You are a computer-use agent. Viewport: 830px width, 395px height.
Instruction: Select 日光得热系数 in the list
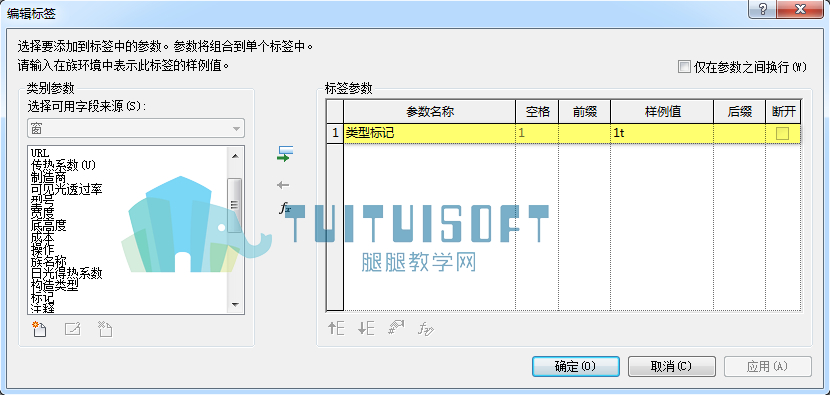[67, 274]
